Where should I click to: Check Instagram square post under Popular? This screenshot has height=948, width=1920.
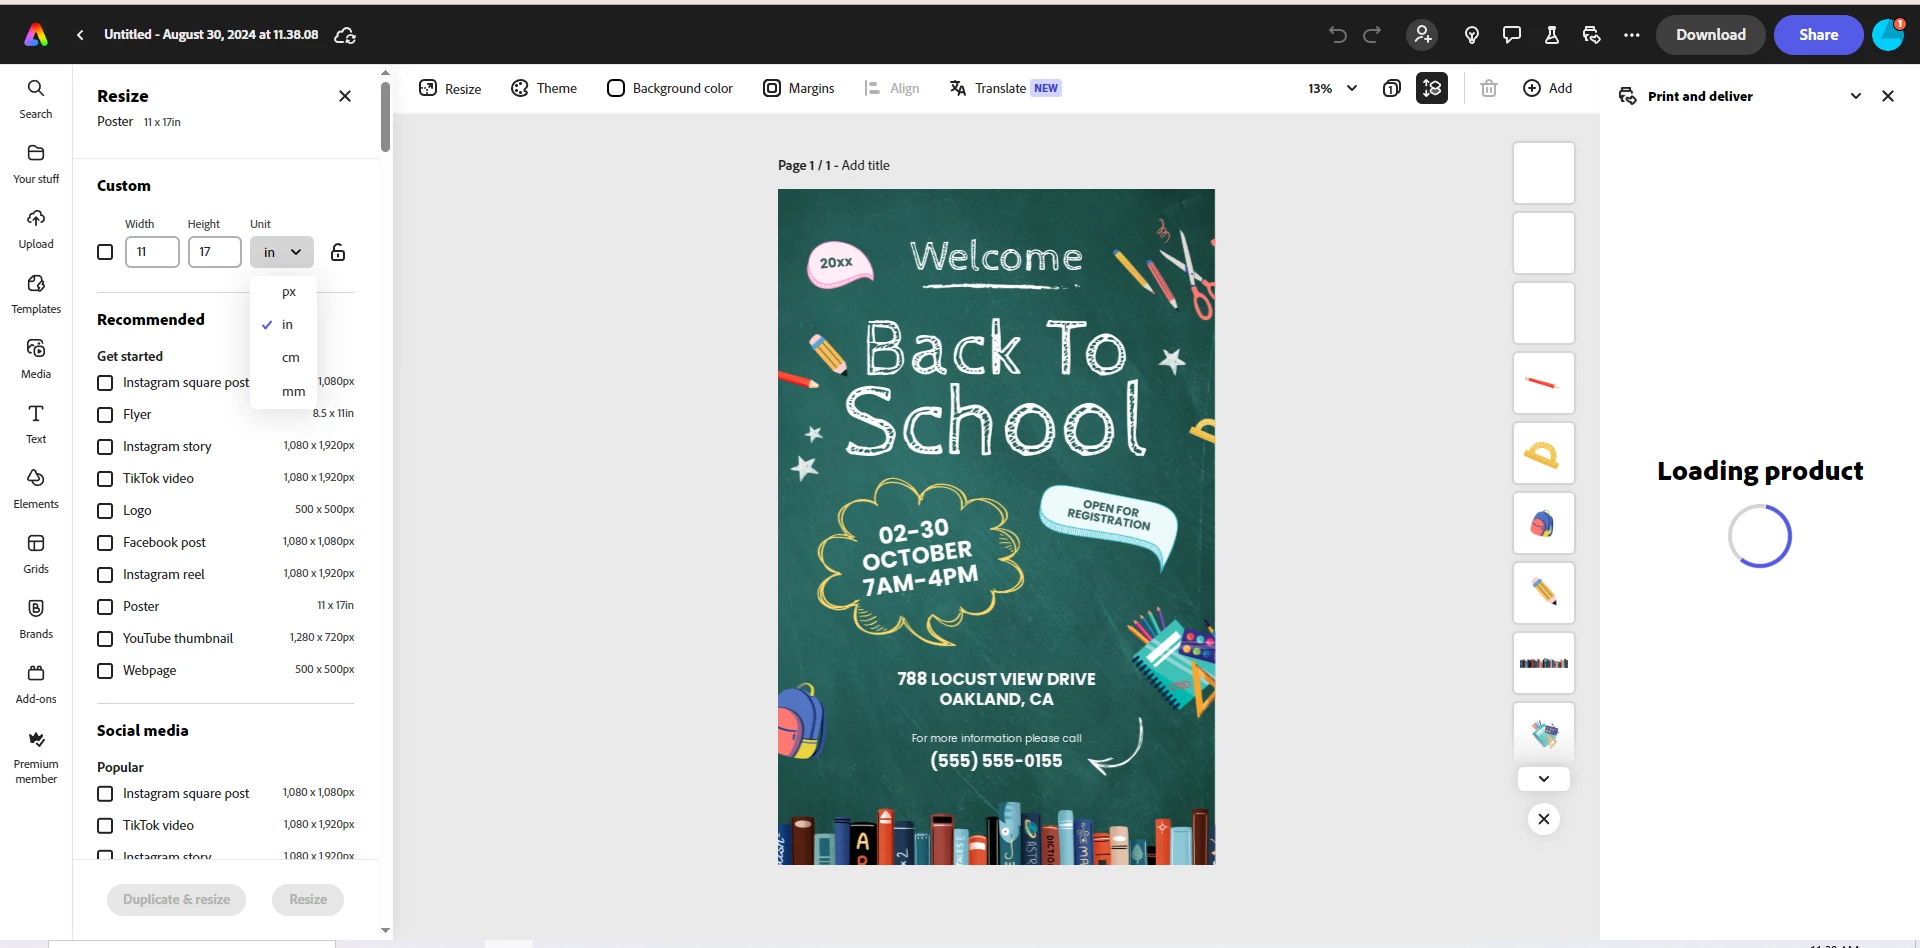point(105,794)
